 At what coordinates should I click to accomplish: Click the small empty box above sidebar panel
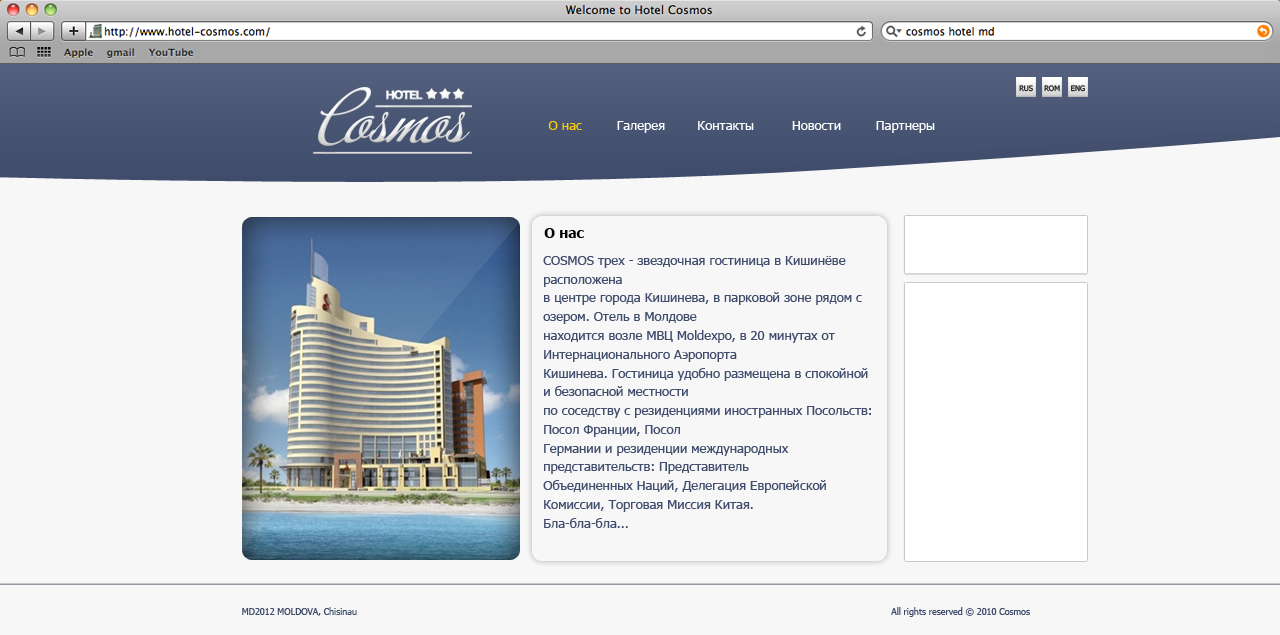click(x=996, y=244)
